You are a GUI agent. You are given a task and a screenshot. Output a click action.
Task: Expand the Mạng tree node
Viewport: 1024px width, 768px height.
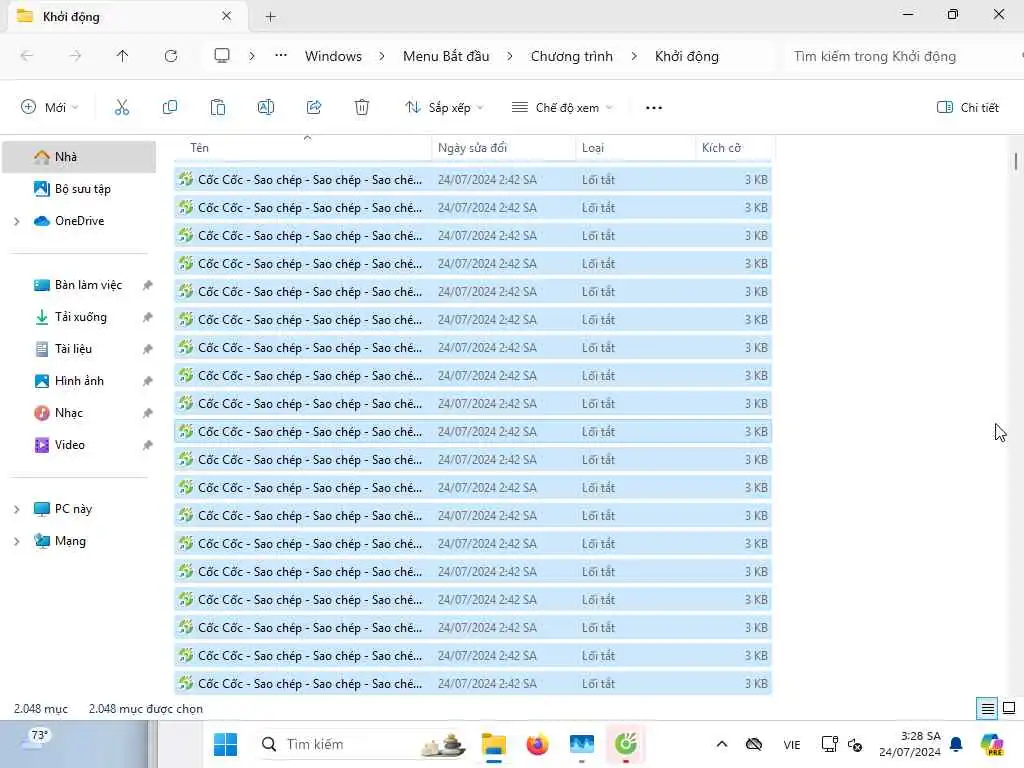pos(16,541)
